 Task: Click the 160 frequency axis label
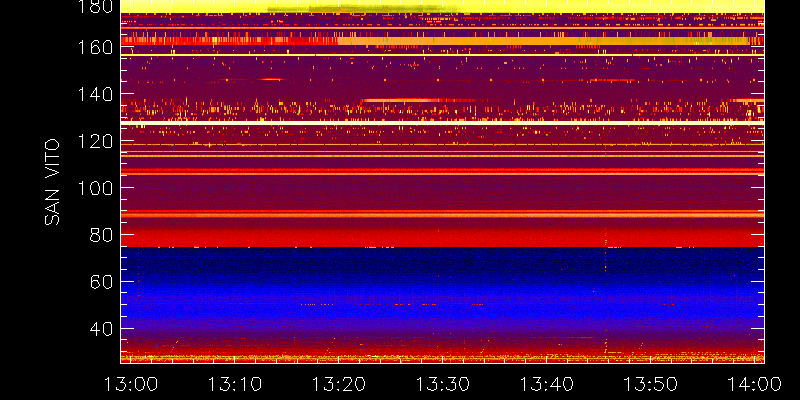95,47
